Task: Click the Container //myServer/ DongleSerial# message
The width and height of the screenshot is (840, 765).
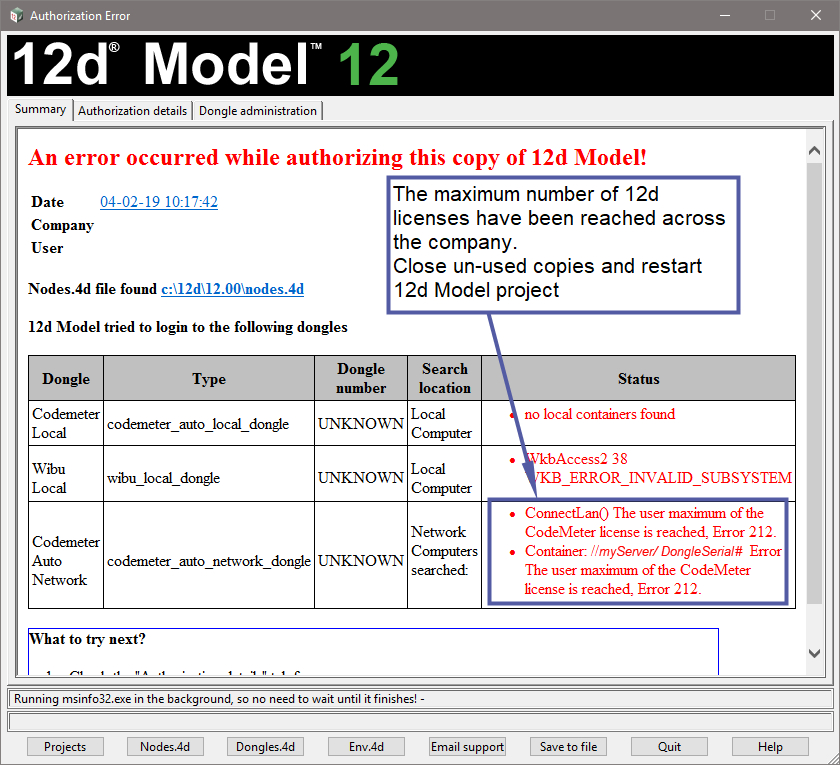Action: (x=652, y=570)
